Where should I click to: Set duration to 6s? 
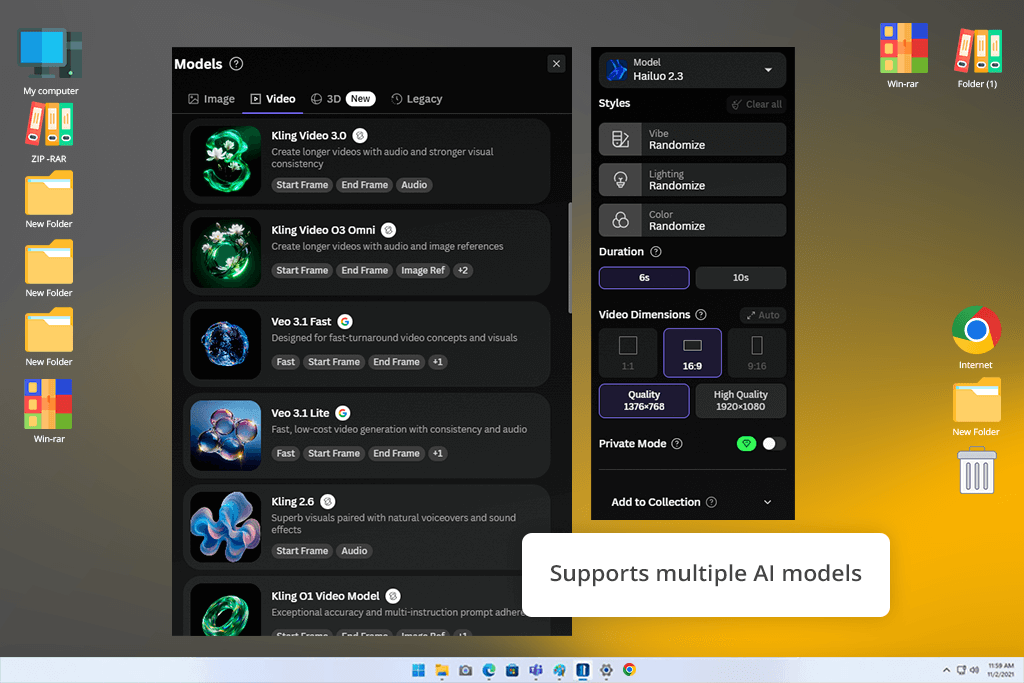coord(644,278)
